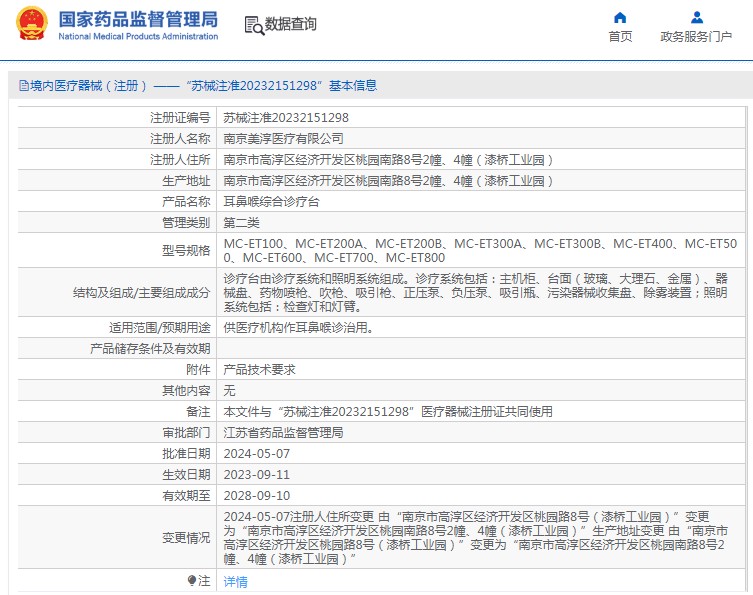753x595 pixels.
Task: Click the 境内医疗器械（注册）基本信息 header
Action: tap(198, 85)
